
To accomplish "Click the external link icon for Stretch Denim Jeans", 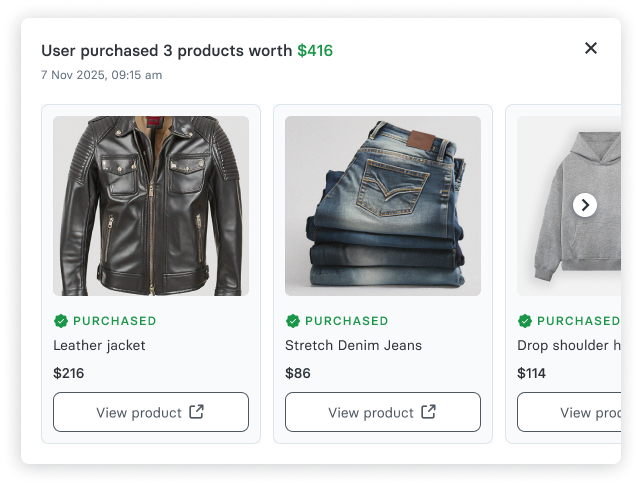I will click(429, 412).
